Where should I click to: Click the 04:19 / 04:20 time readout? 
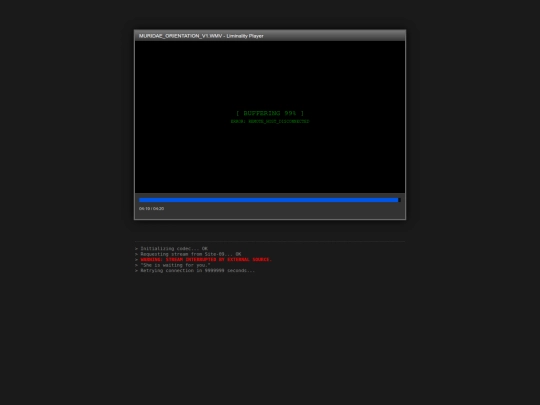152,209
